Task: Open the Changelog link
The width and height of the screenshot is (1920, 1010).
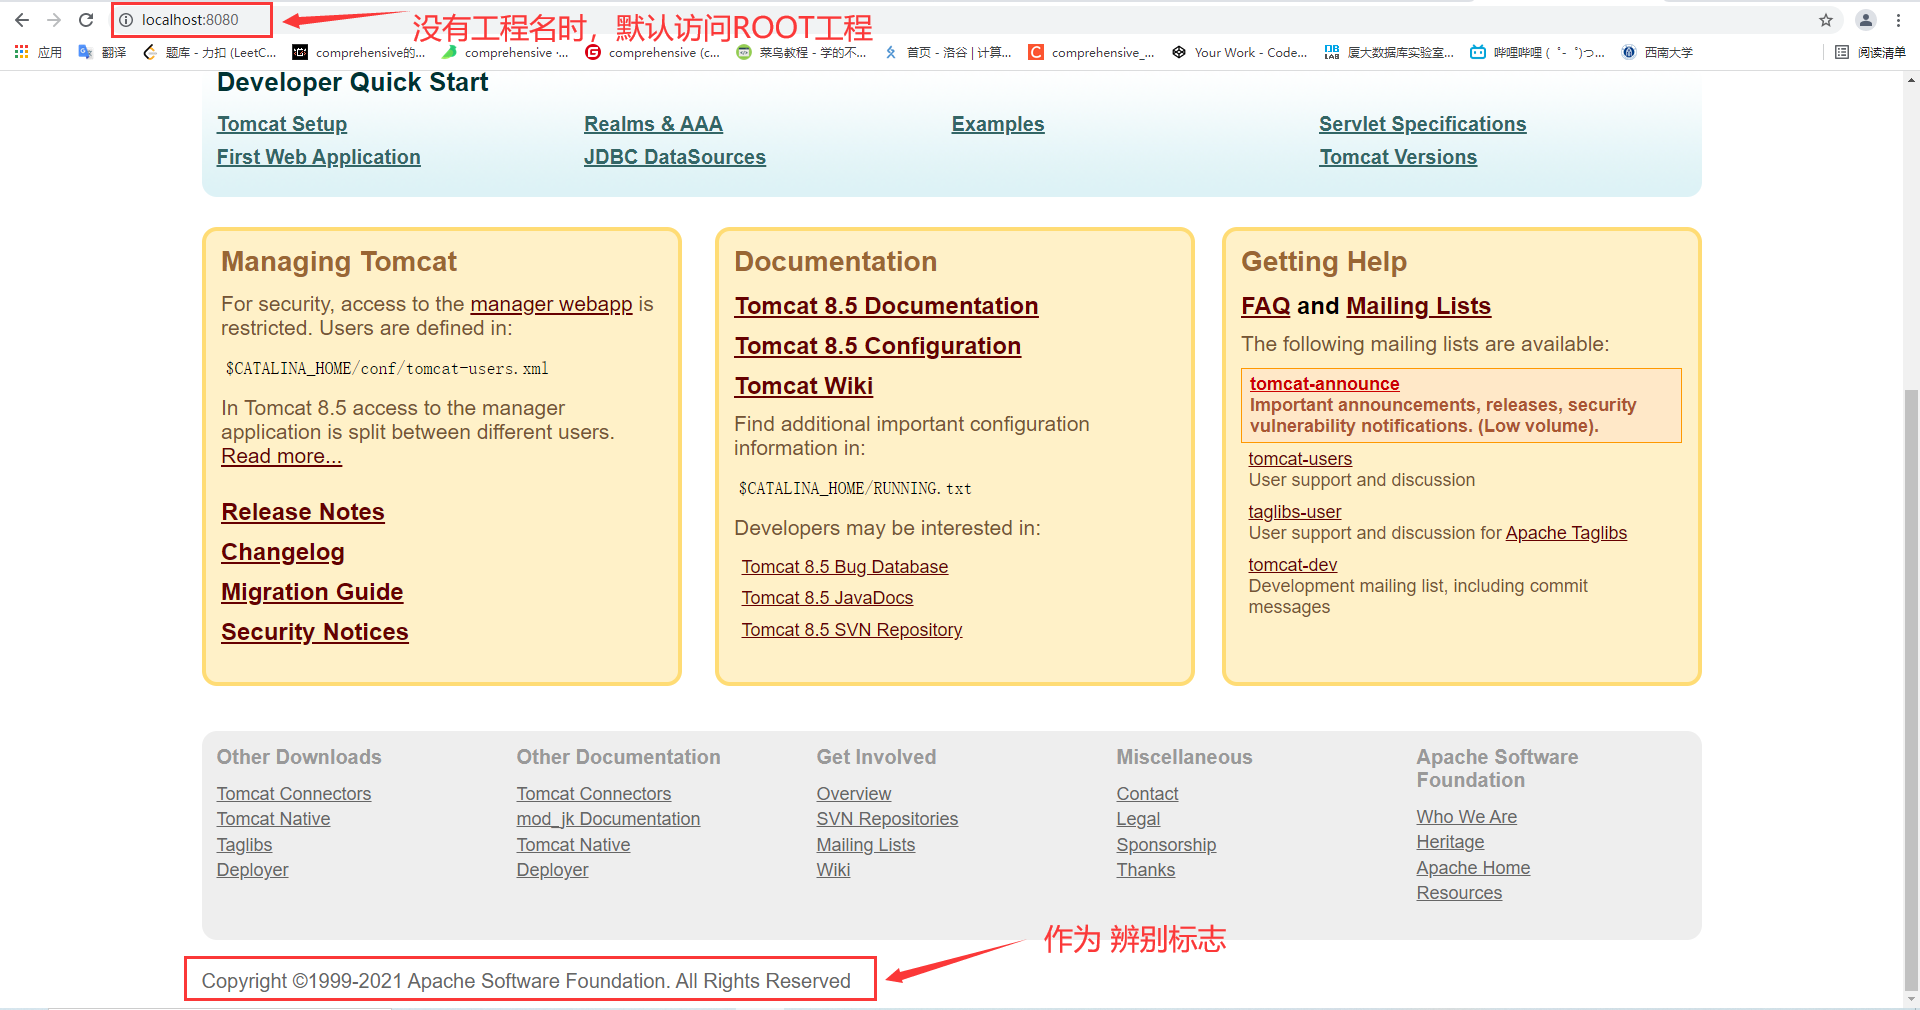Action: coord(283,552)
